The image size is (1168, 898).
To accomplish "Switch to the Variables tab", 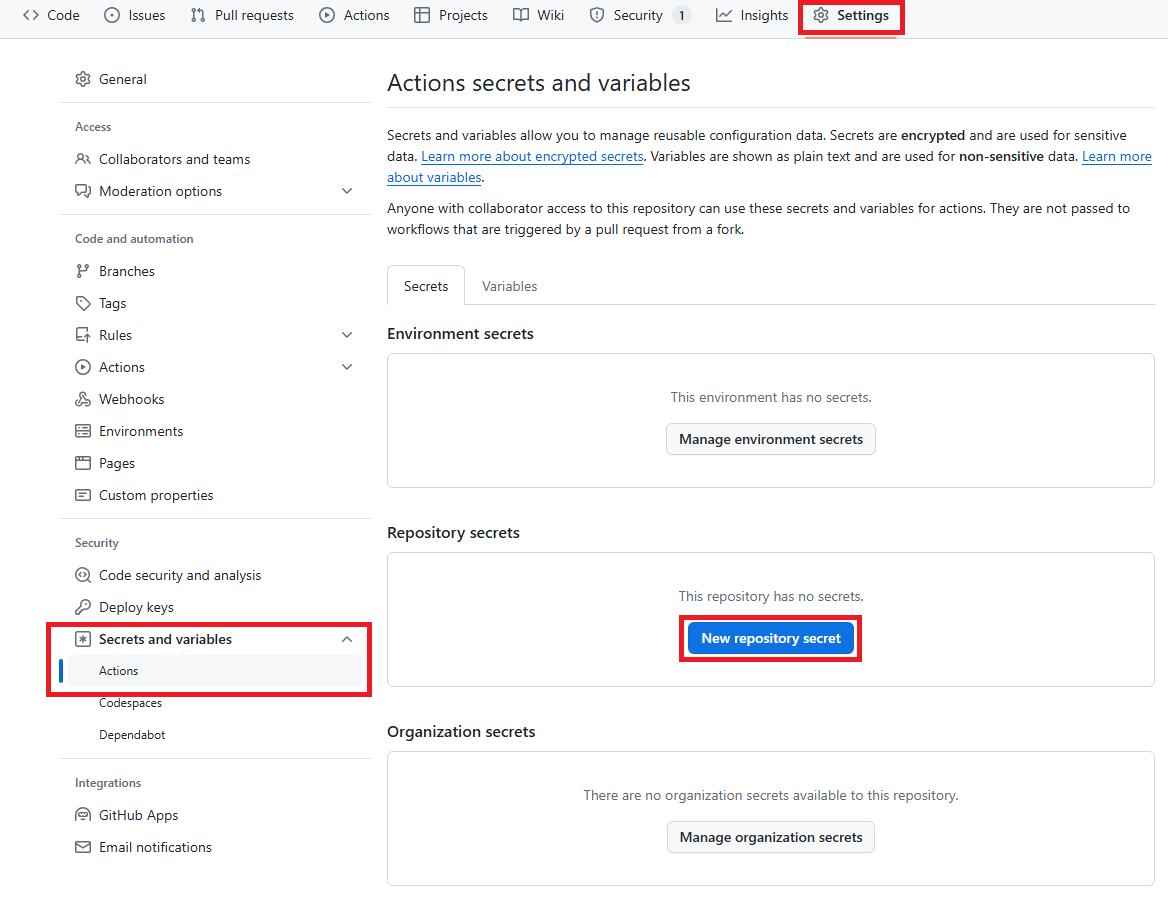I will [x=510, y=286].
